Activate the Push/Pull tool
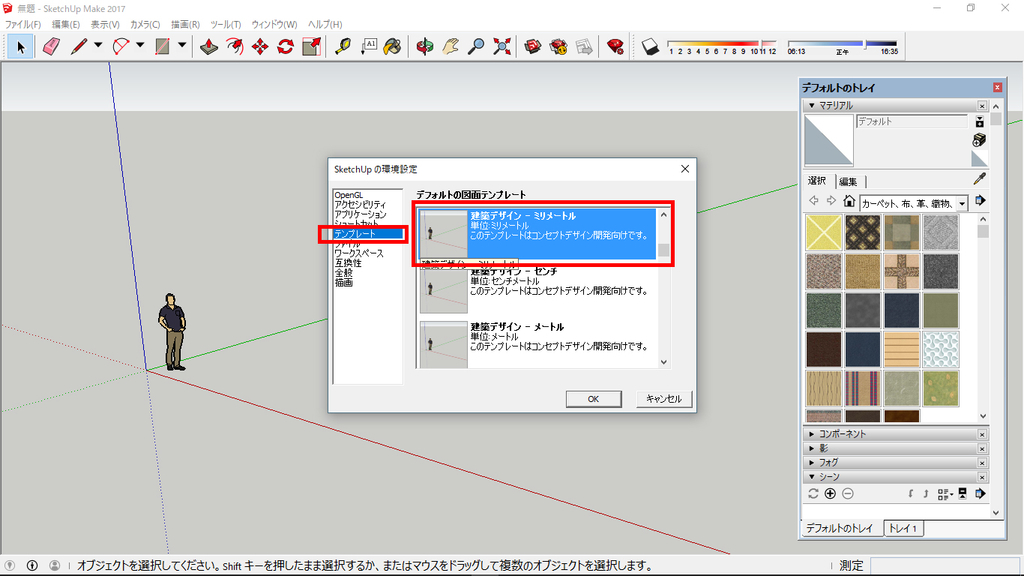The height and width of the screenshot is (576, 1024). click(208, 47)
